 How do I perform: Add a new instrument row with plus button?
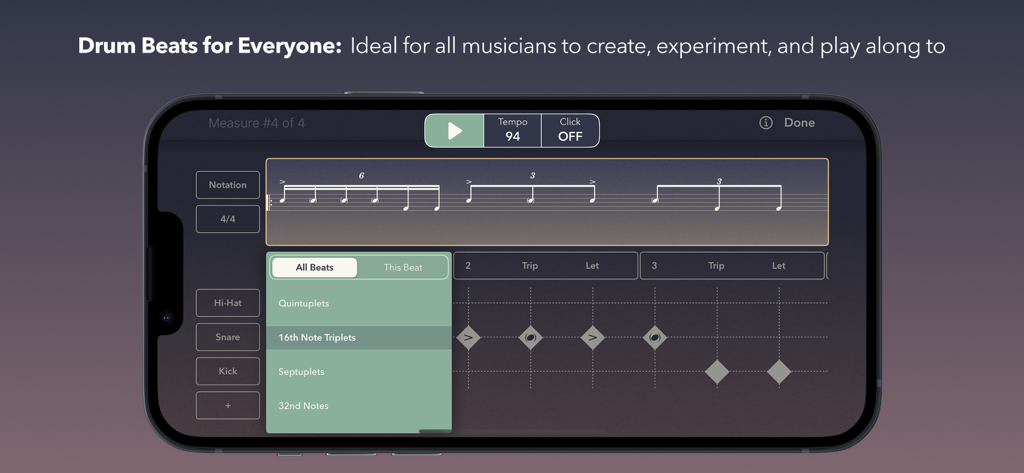(228, 405)
